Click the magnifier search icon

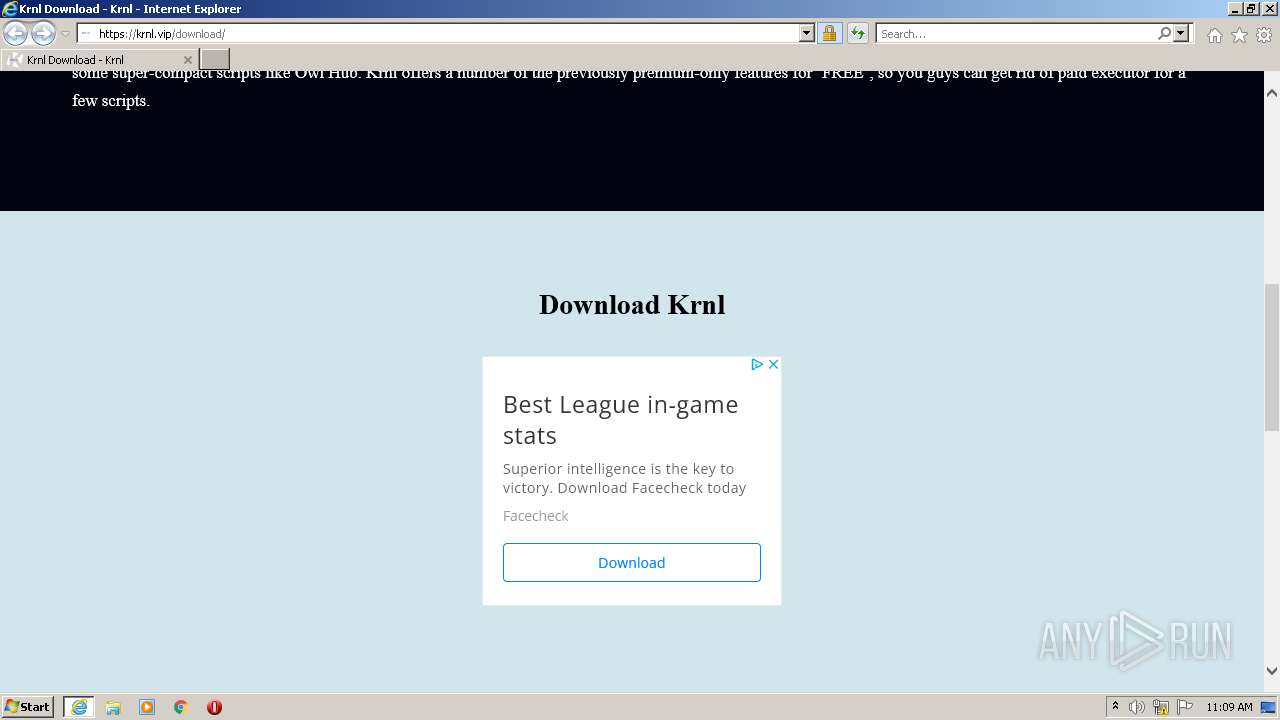click(1164, 33)
